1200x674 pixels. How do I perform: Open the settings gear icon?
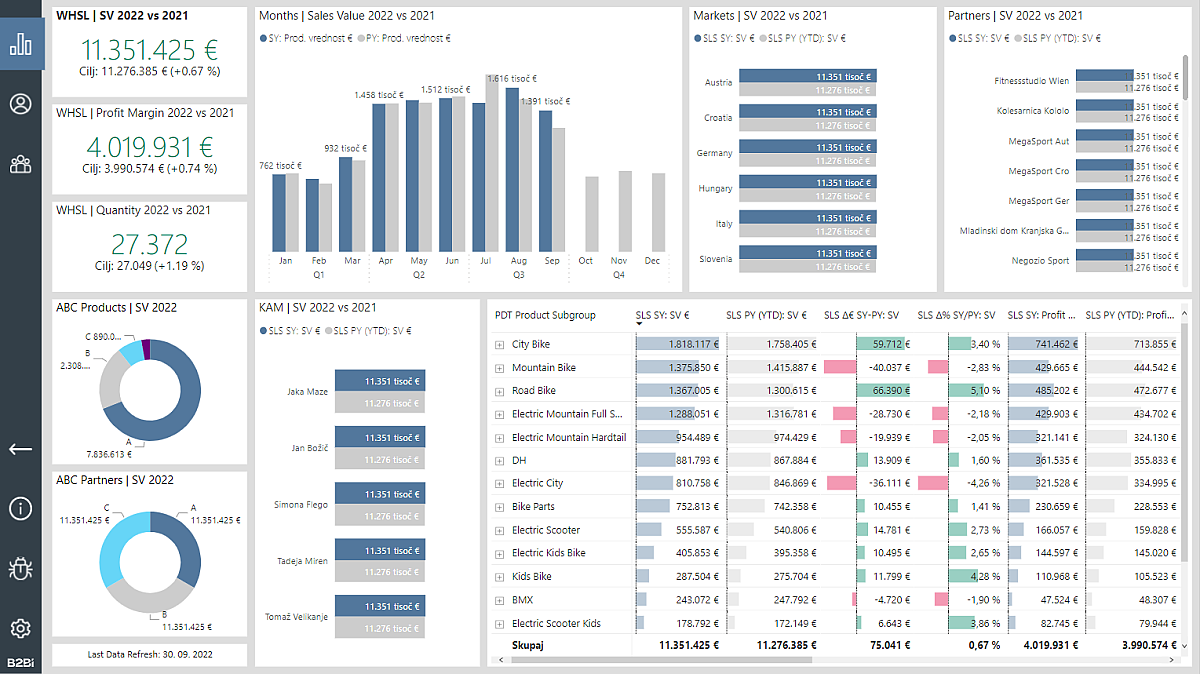tap(20, 627)
